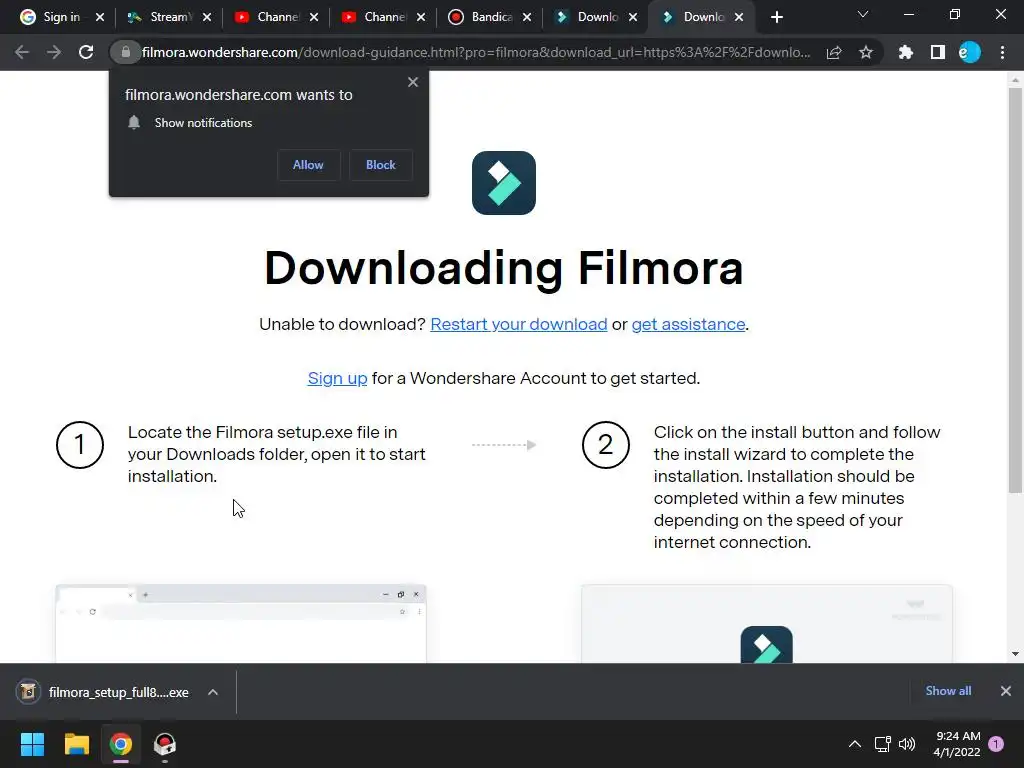
Task: Open the tab search dropdown
Action: tap(863, 14)
